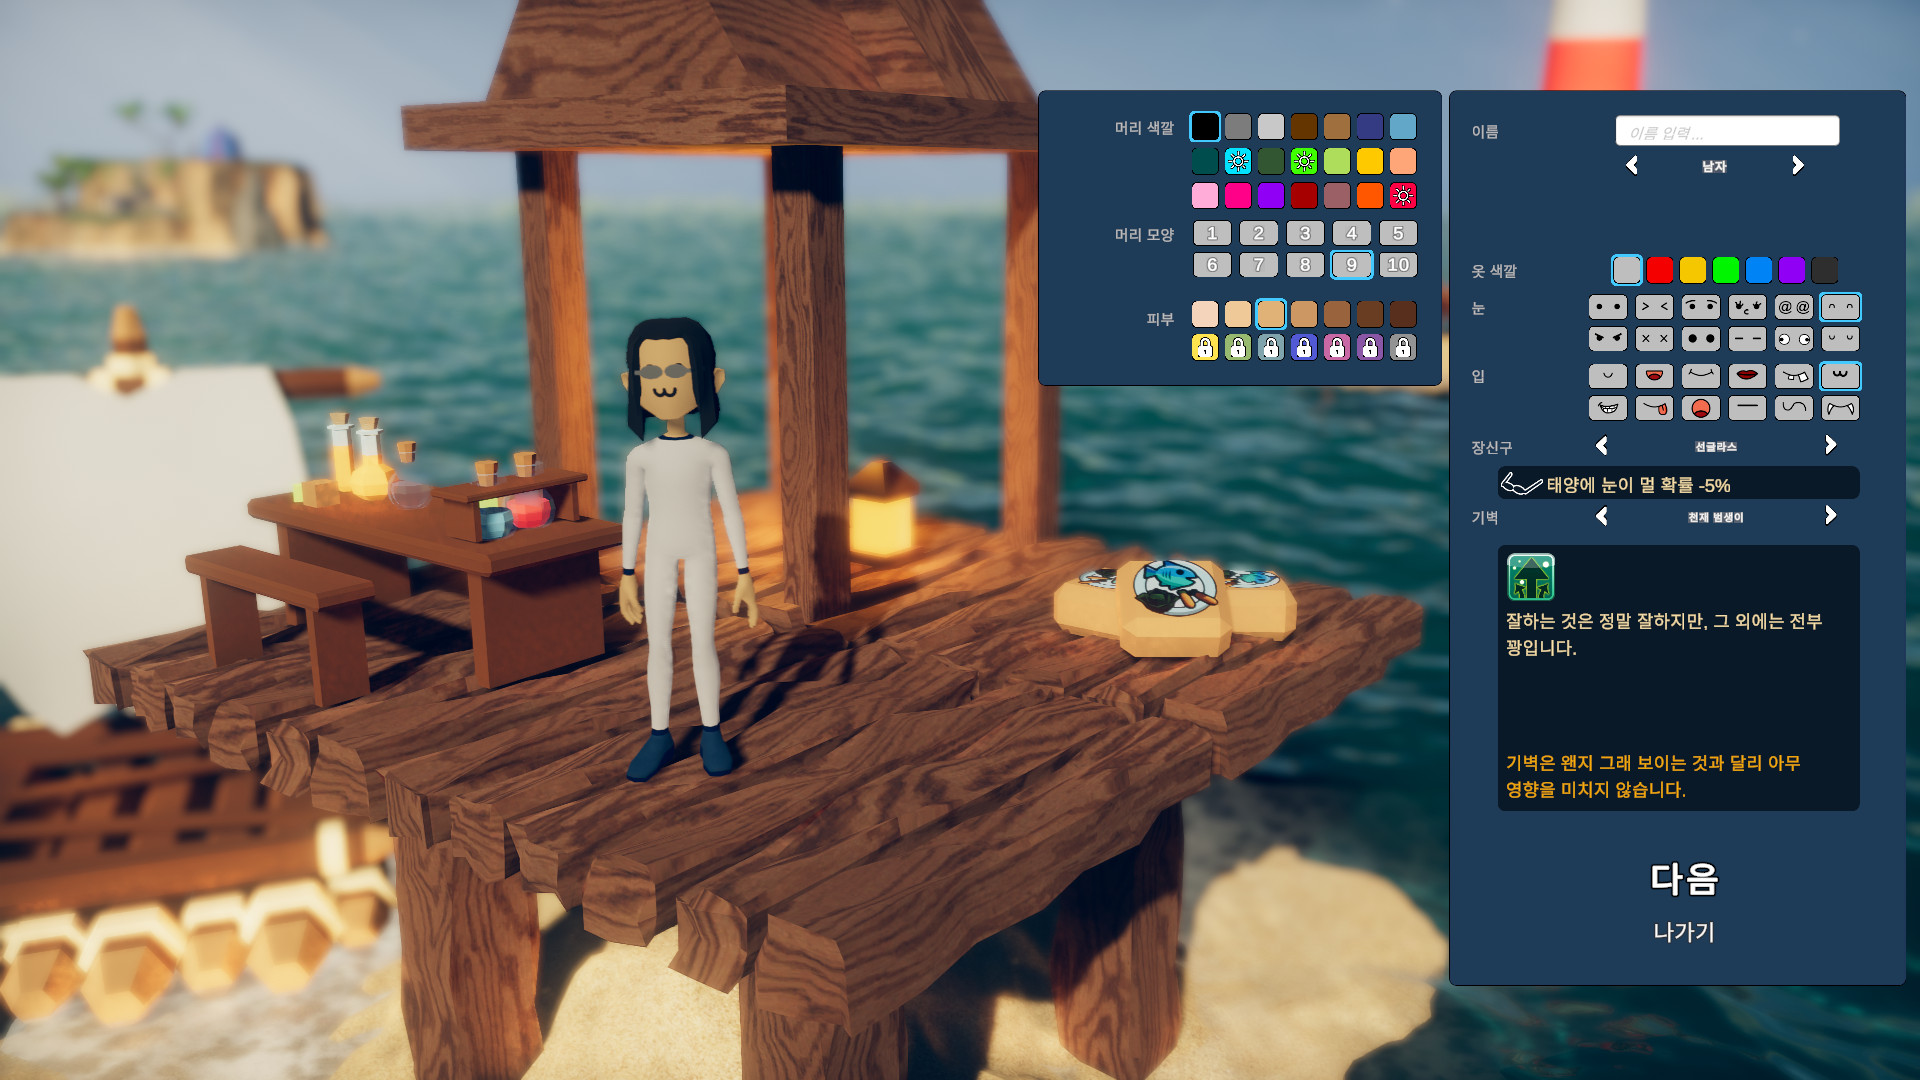1920x1080 pixels.
Task: Click the 다음 (Next) button
Action: (1684, 879)
